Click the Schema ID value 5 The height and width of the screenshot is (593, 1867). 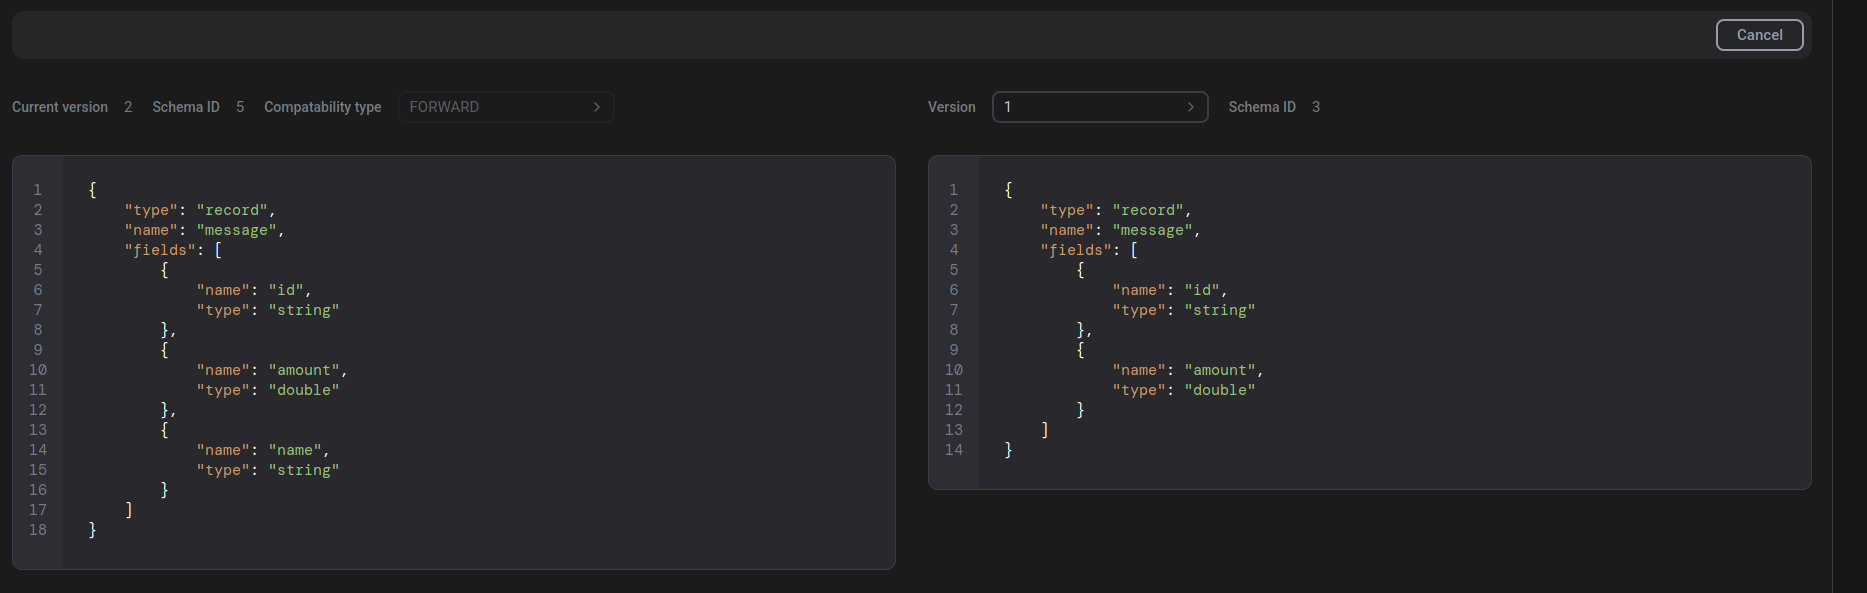[x=240, y=107]
